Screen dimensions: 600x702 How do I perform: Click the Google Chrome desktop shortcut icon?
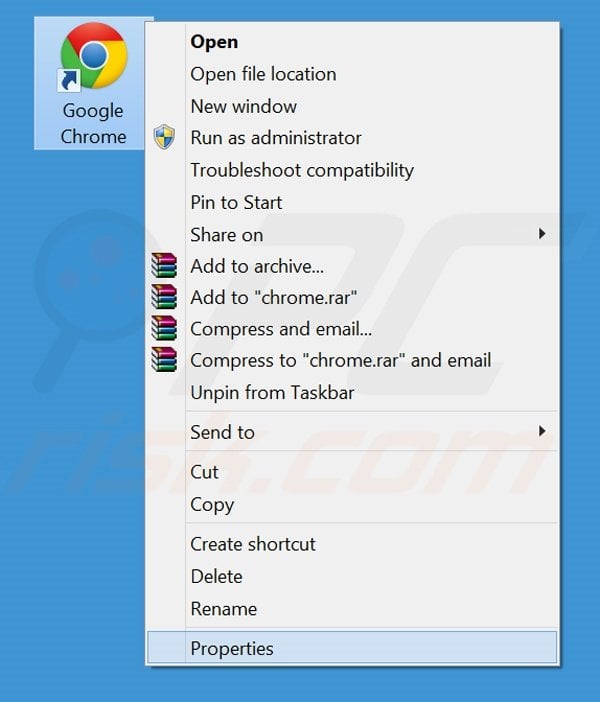click(93, 58)
